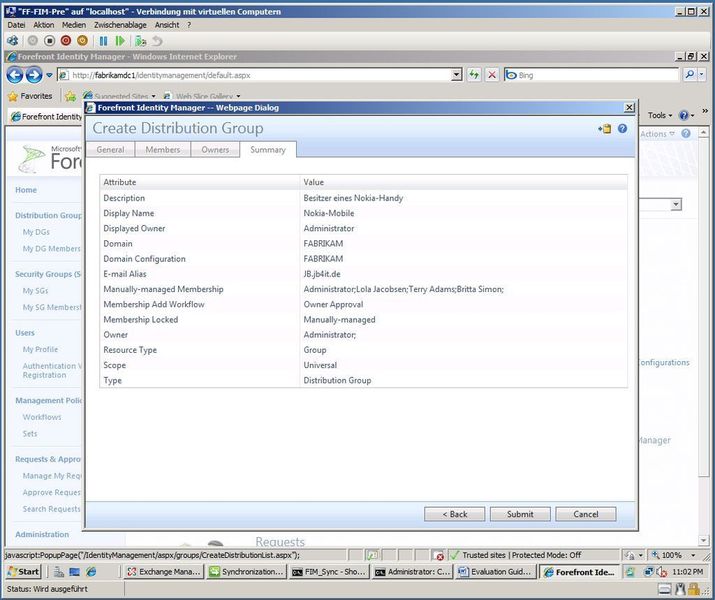Switch to the Owners tab

pos(215,150)
